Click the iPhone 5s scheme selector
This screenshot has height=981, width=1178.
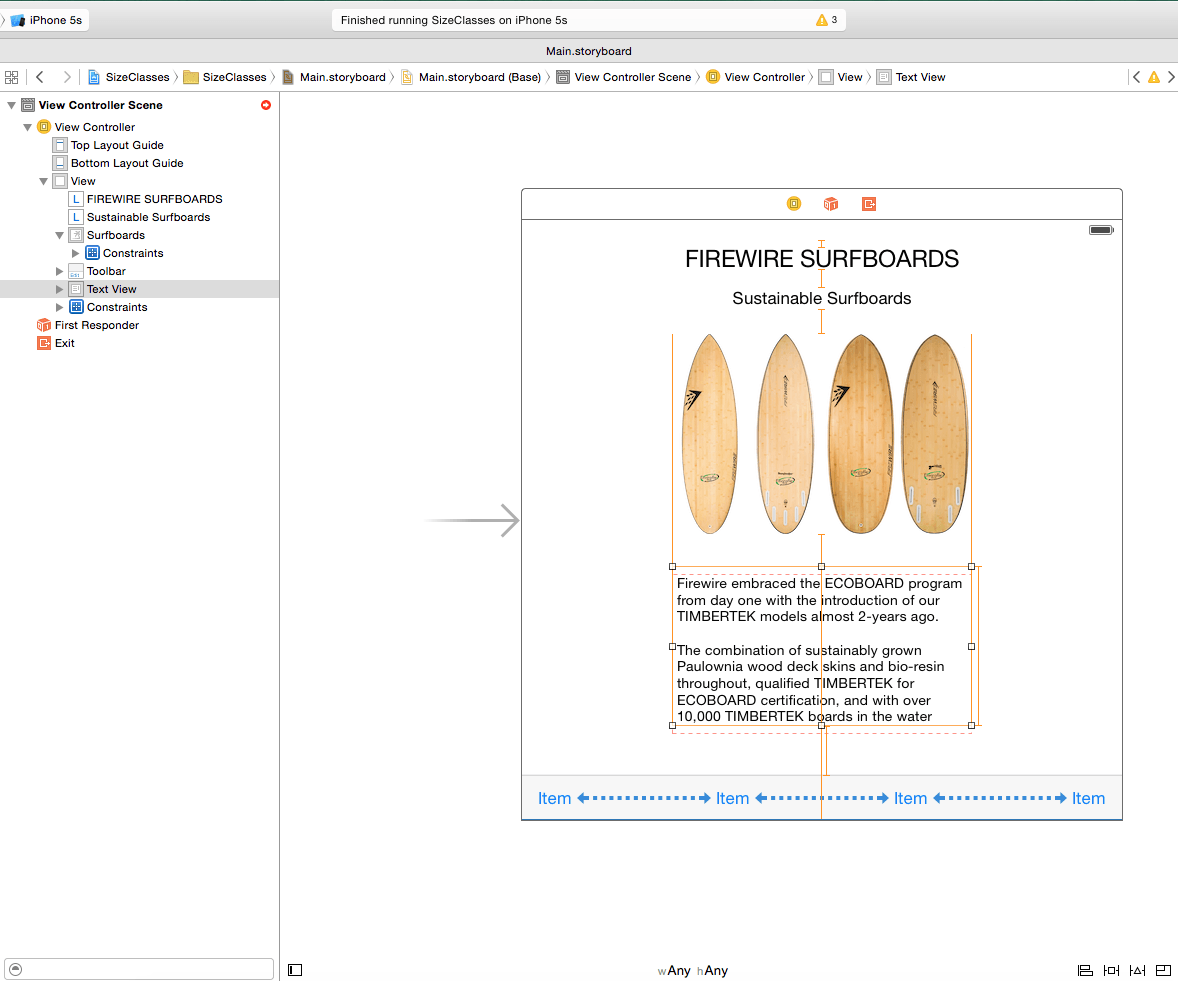point(45,18)
